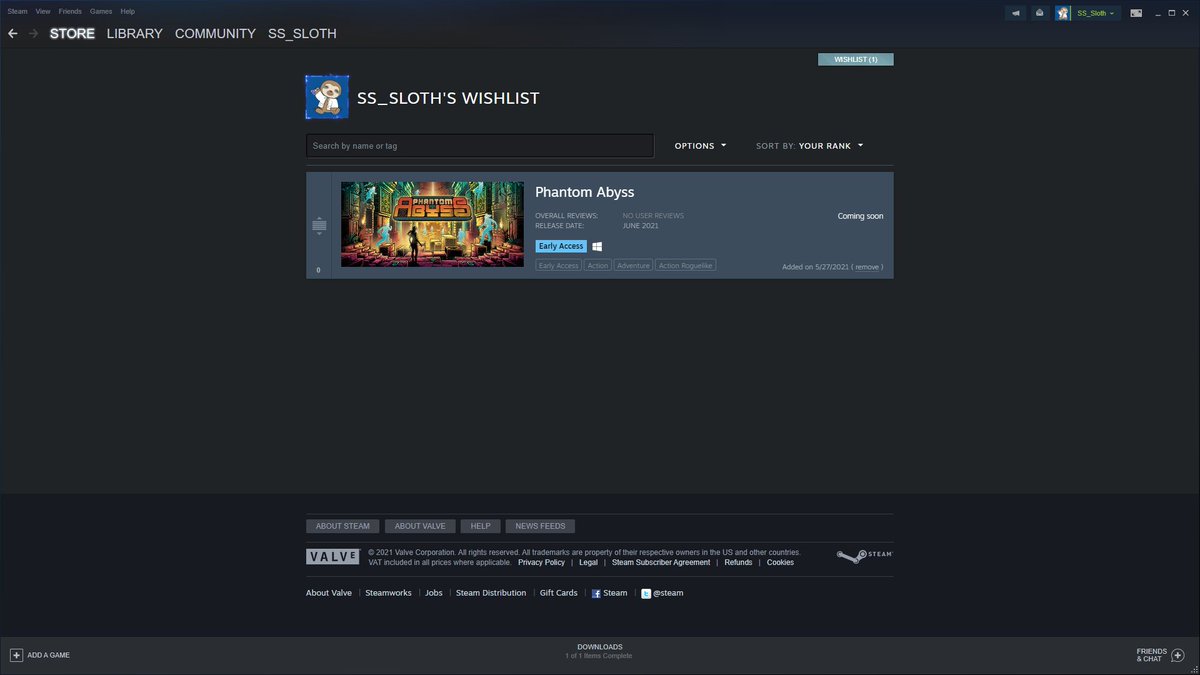The image size is (1200, 675).
Task: Click the SS_Sloth wishlist avatar image
Action: [x=327, y=97]
